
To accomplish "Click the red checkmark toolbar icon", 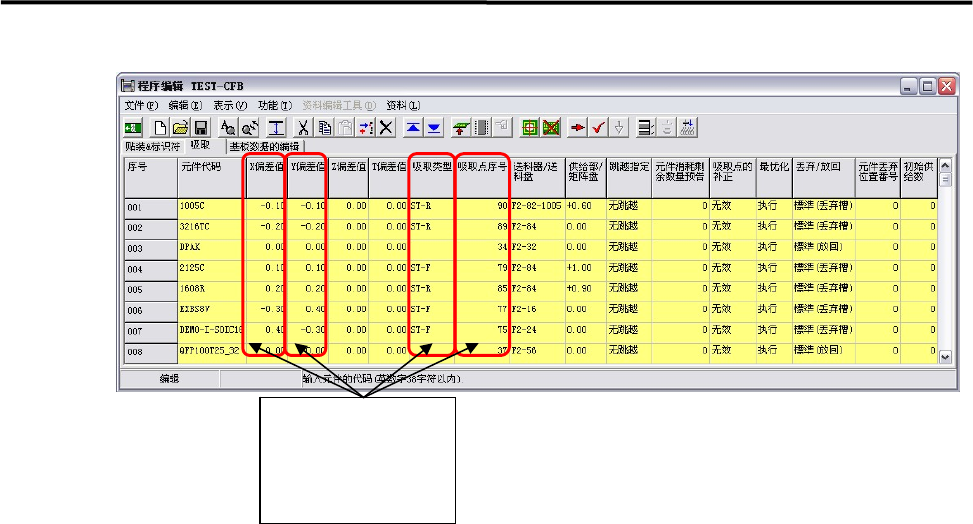I will coord(598,128).
